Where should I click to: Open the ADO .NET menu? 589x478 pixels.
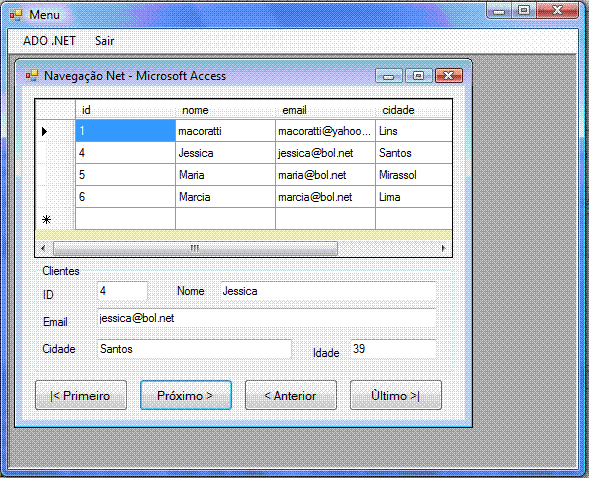(x=49, y=41)
